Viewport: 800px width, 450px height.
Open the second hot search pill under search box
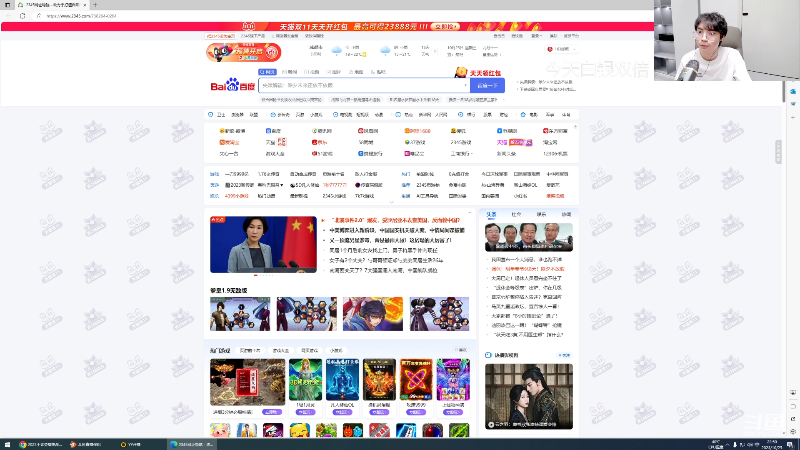coord(355,100)
